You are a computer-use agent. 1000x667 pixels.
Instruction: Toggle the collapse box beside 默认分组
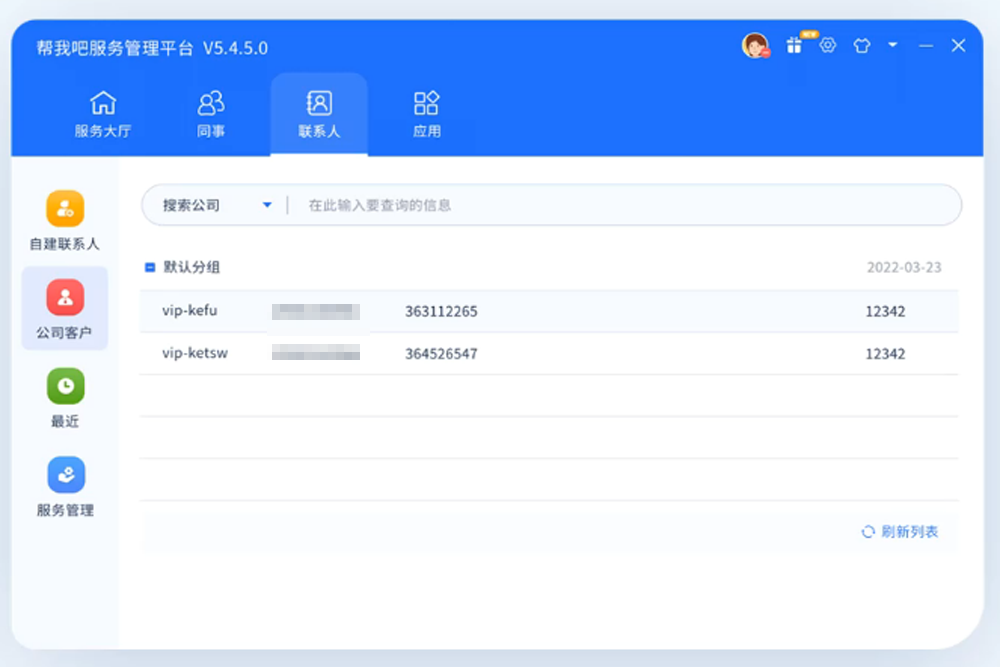point(150,267)
